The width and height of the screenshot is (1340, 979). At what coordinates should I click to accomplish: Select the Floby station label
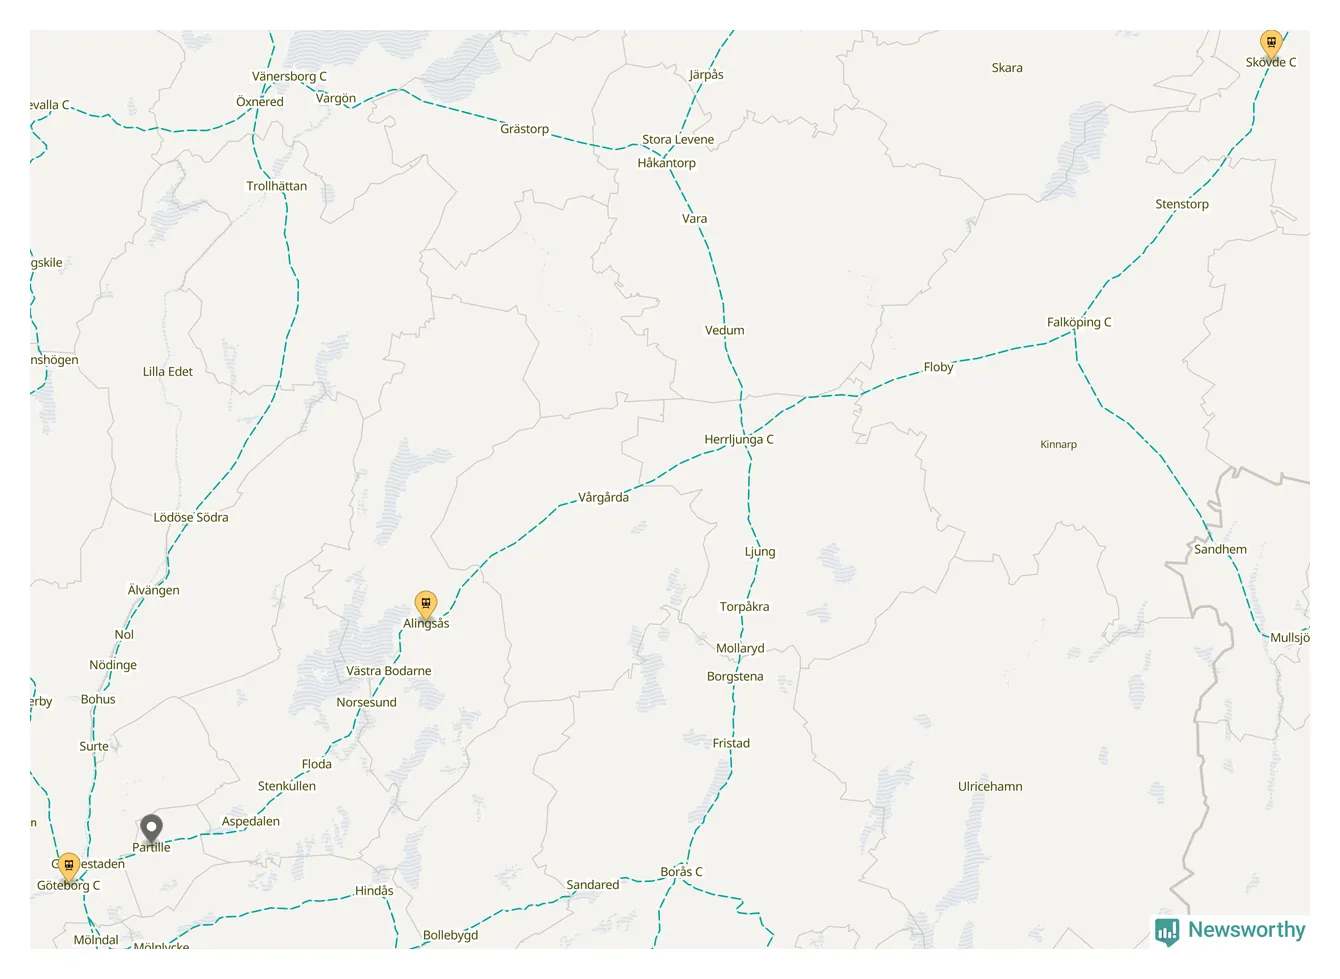[x=938, y=367]
